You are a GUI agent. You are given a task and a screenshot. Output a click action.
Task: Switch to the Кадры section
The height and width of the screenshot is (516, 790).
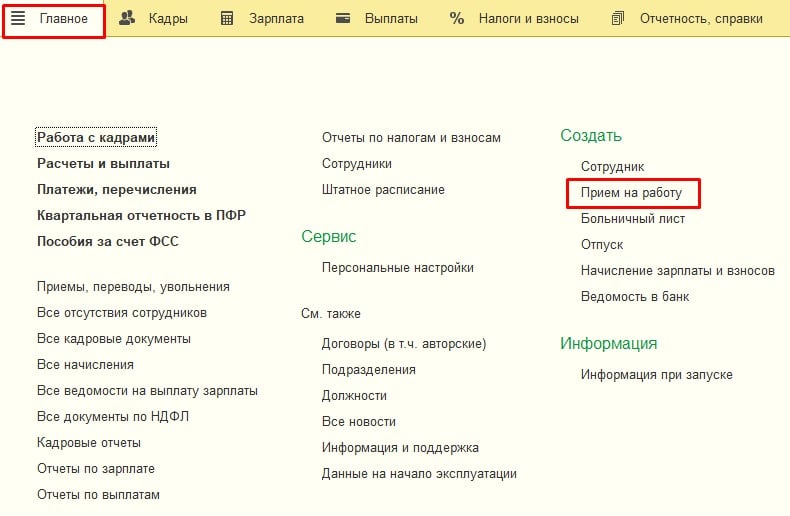(x=167, y=19)
